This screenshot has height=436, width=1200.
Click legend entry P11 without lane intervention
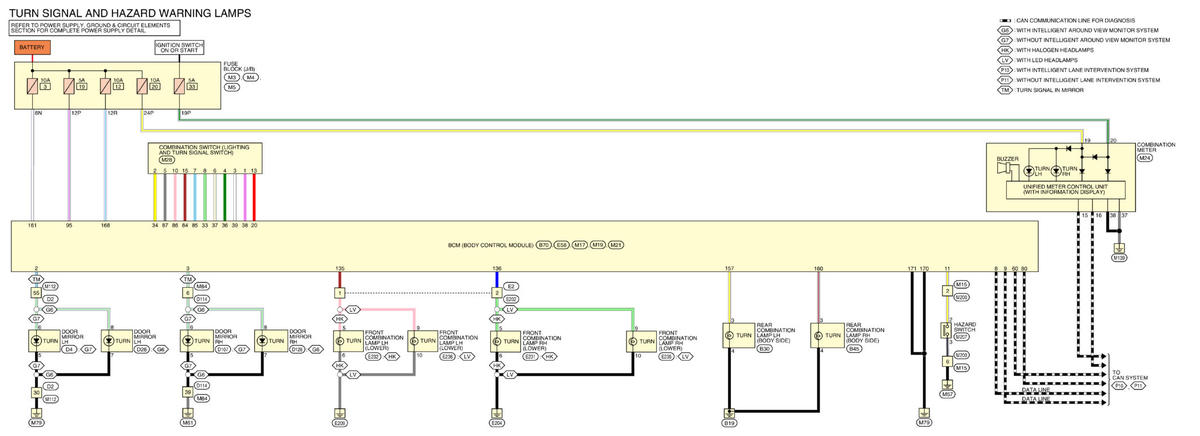(1079, 80)
